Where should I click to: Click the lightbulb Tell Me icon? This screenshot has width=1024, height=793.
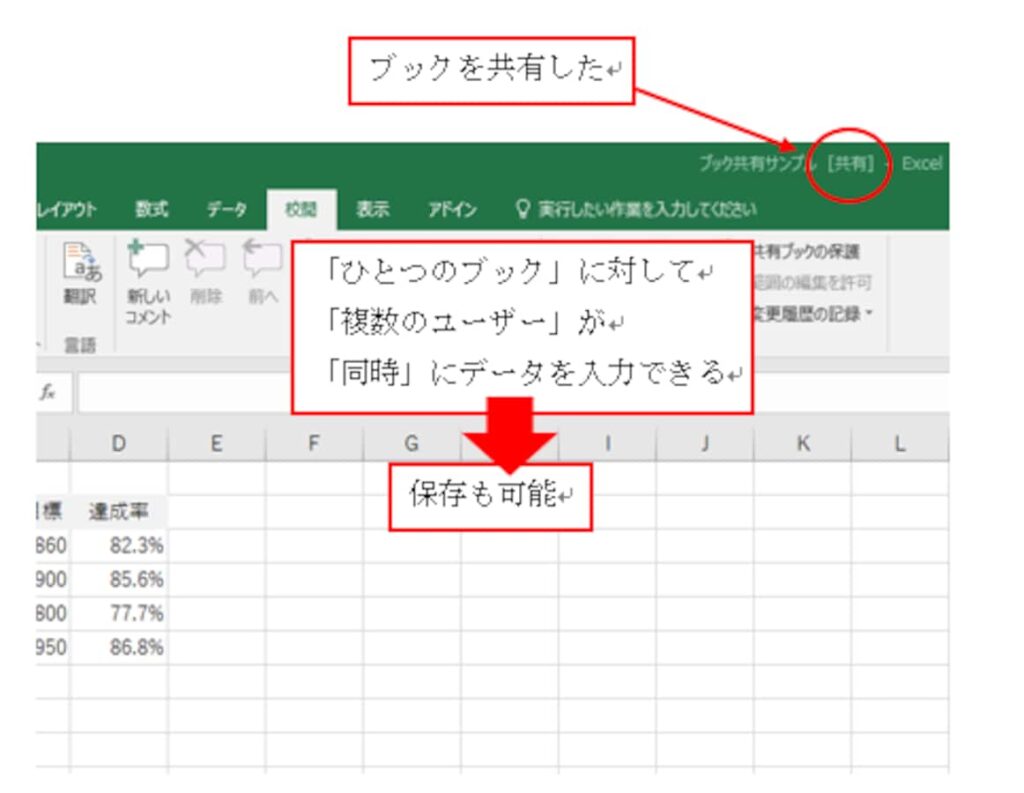click(x=522, y=210)
